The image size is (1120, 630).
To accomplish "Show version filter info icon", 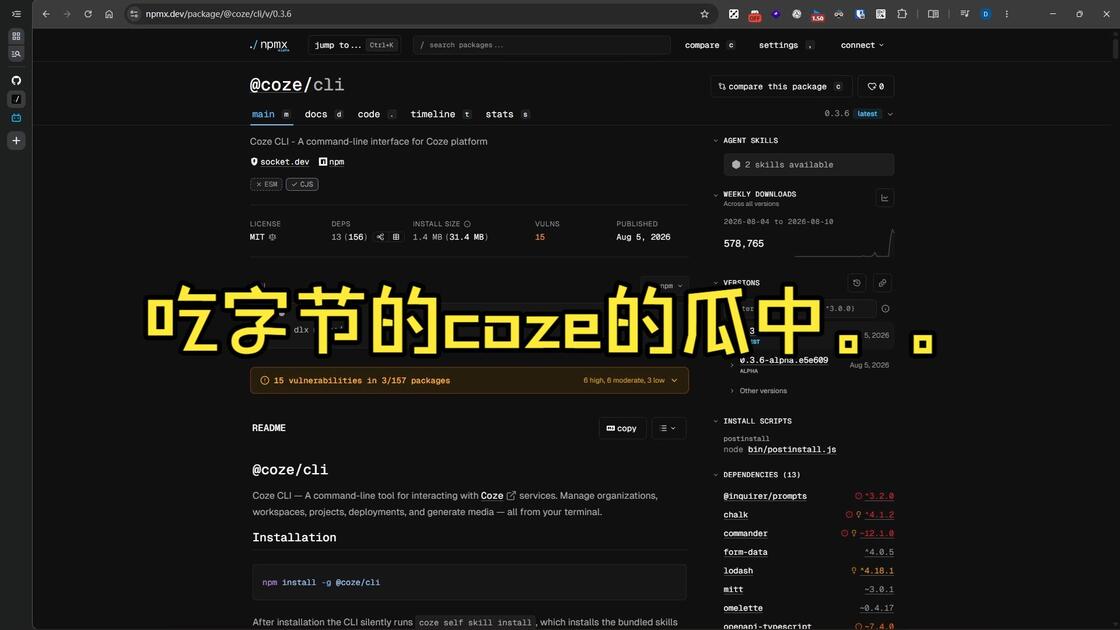I will [x=885, y=309].
